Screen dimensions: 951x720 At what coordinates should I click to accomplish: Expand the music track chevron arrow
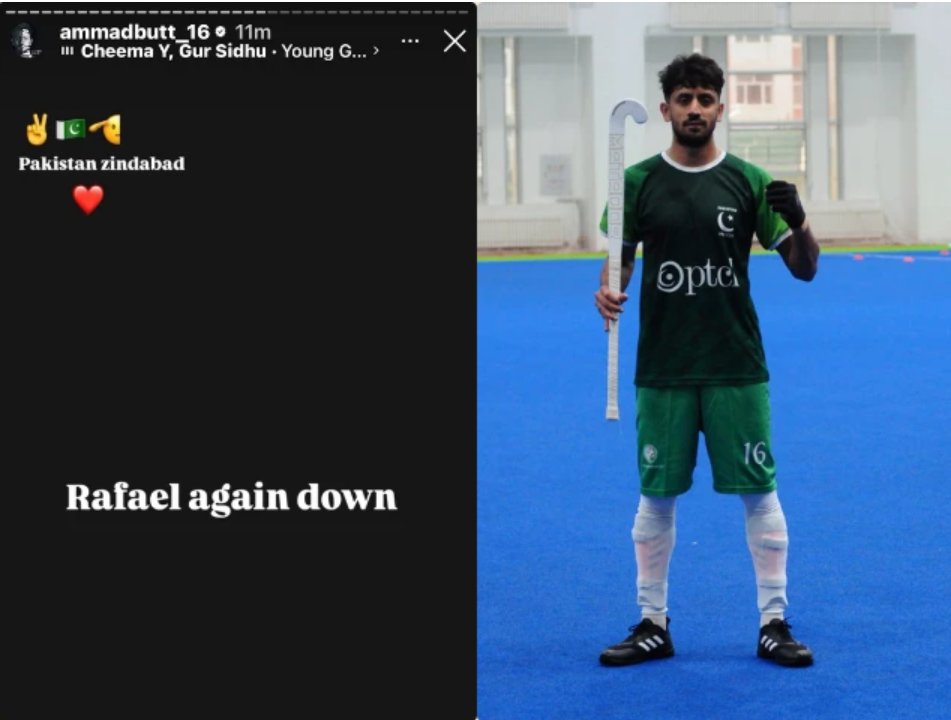point(376,51)
